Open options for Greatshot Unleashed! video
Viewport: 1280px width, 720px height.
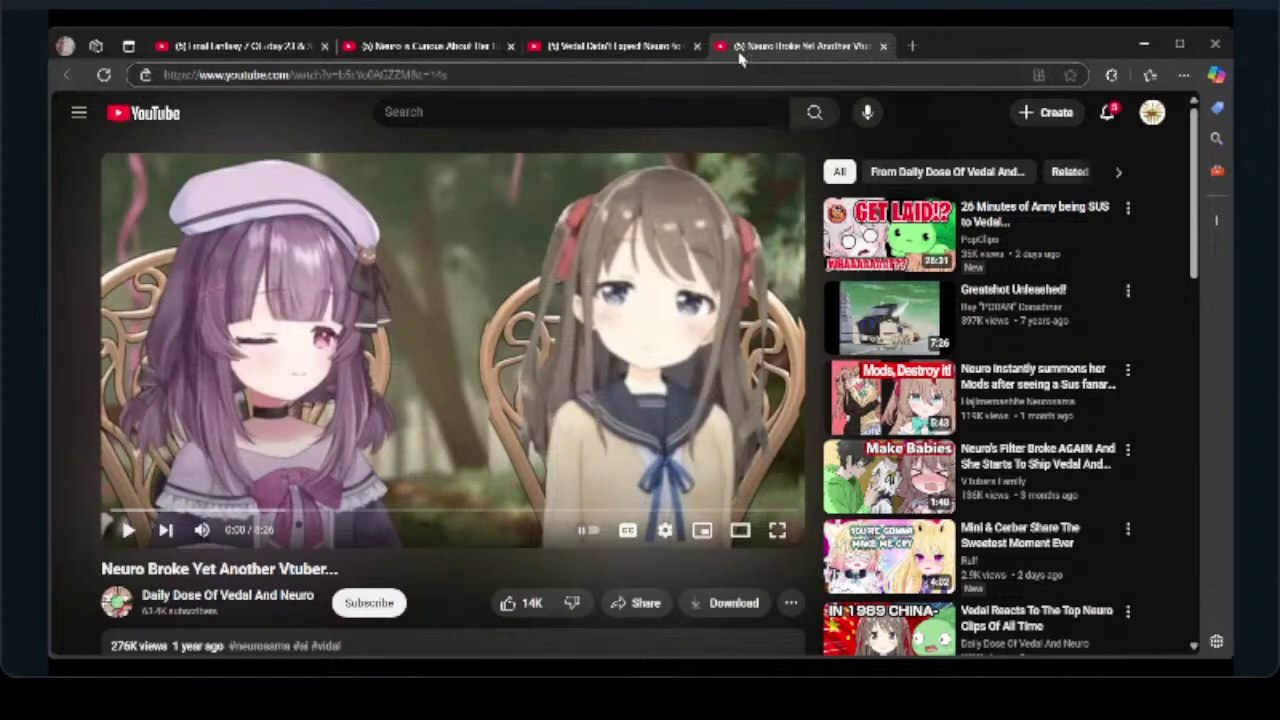(1128, 291)
